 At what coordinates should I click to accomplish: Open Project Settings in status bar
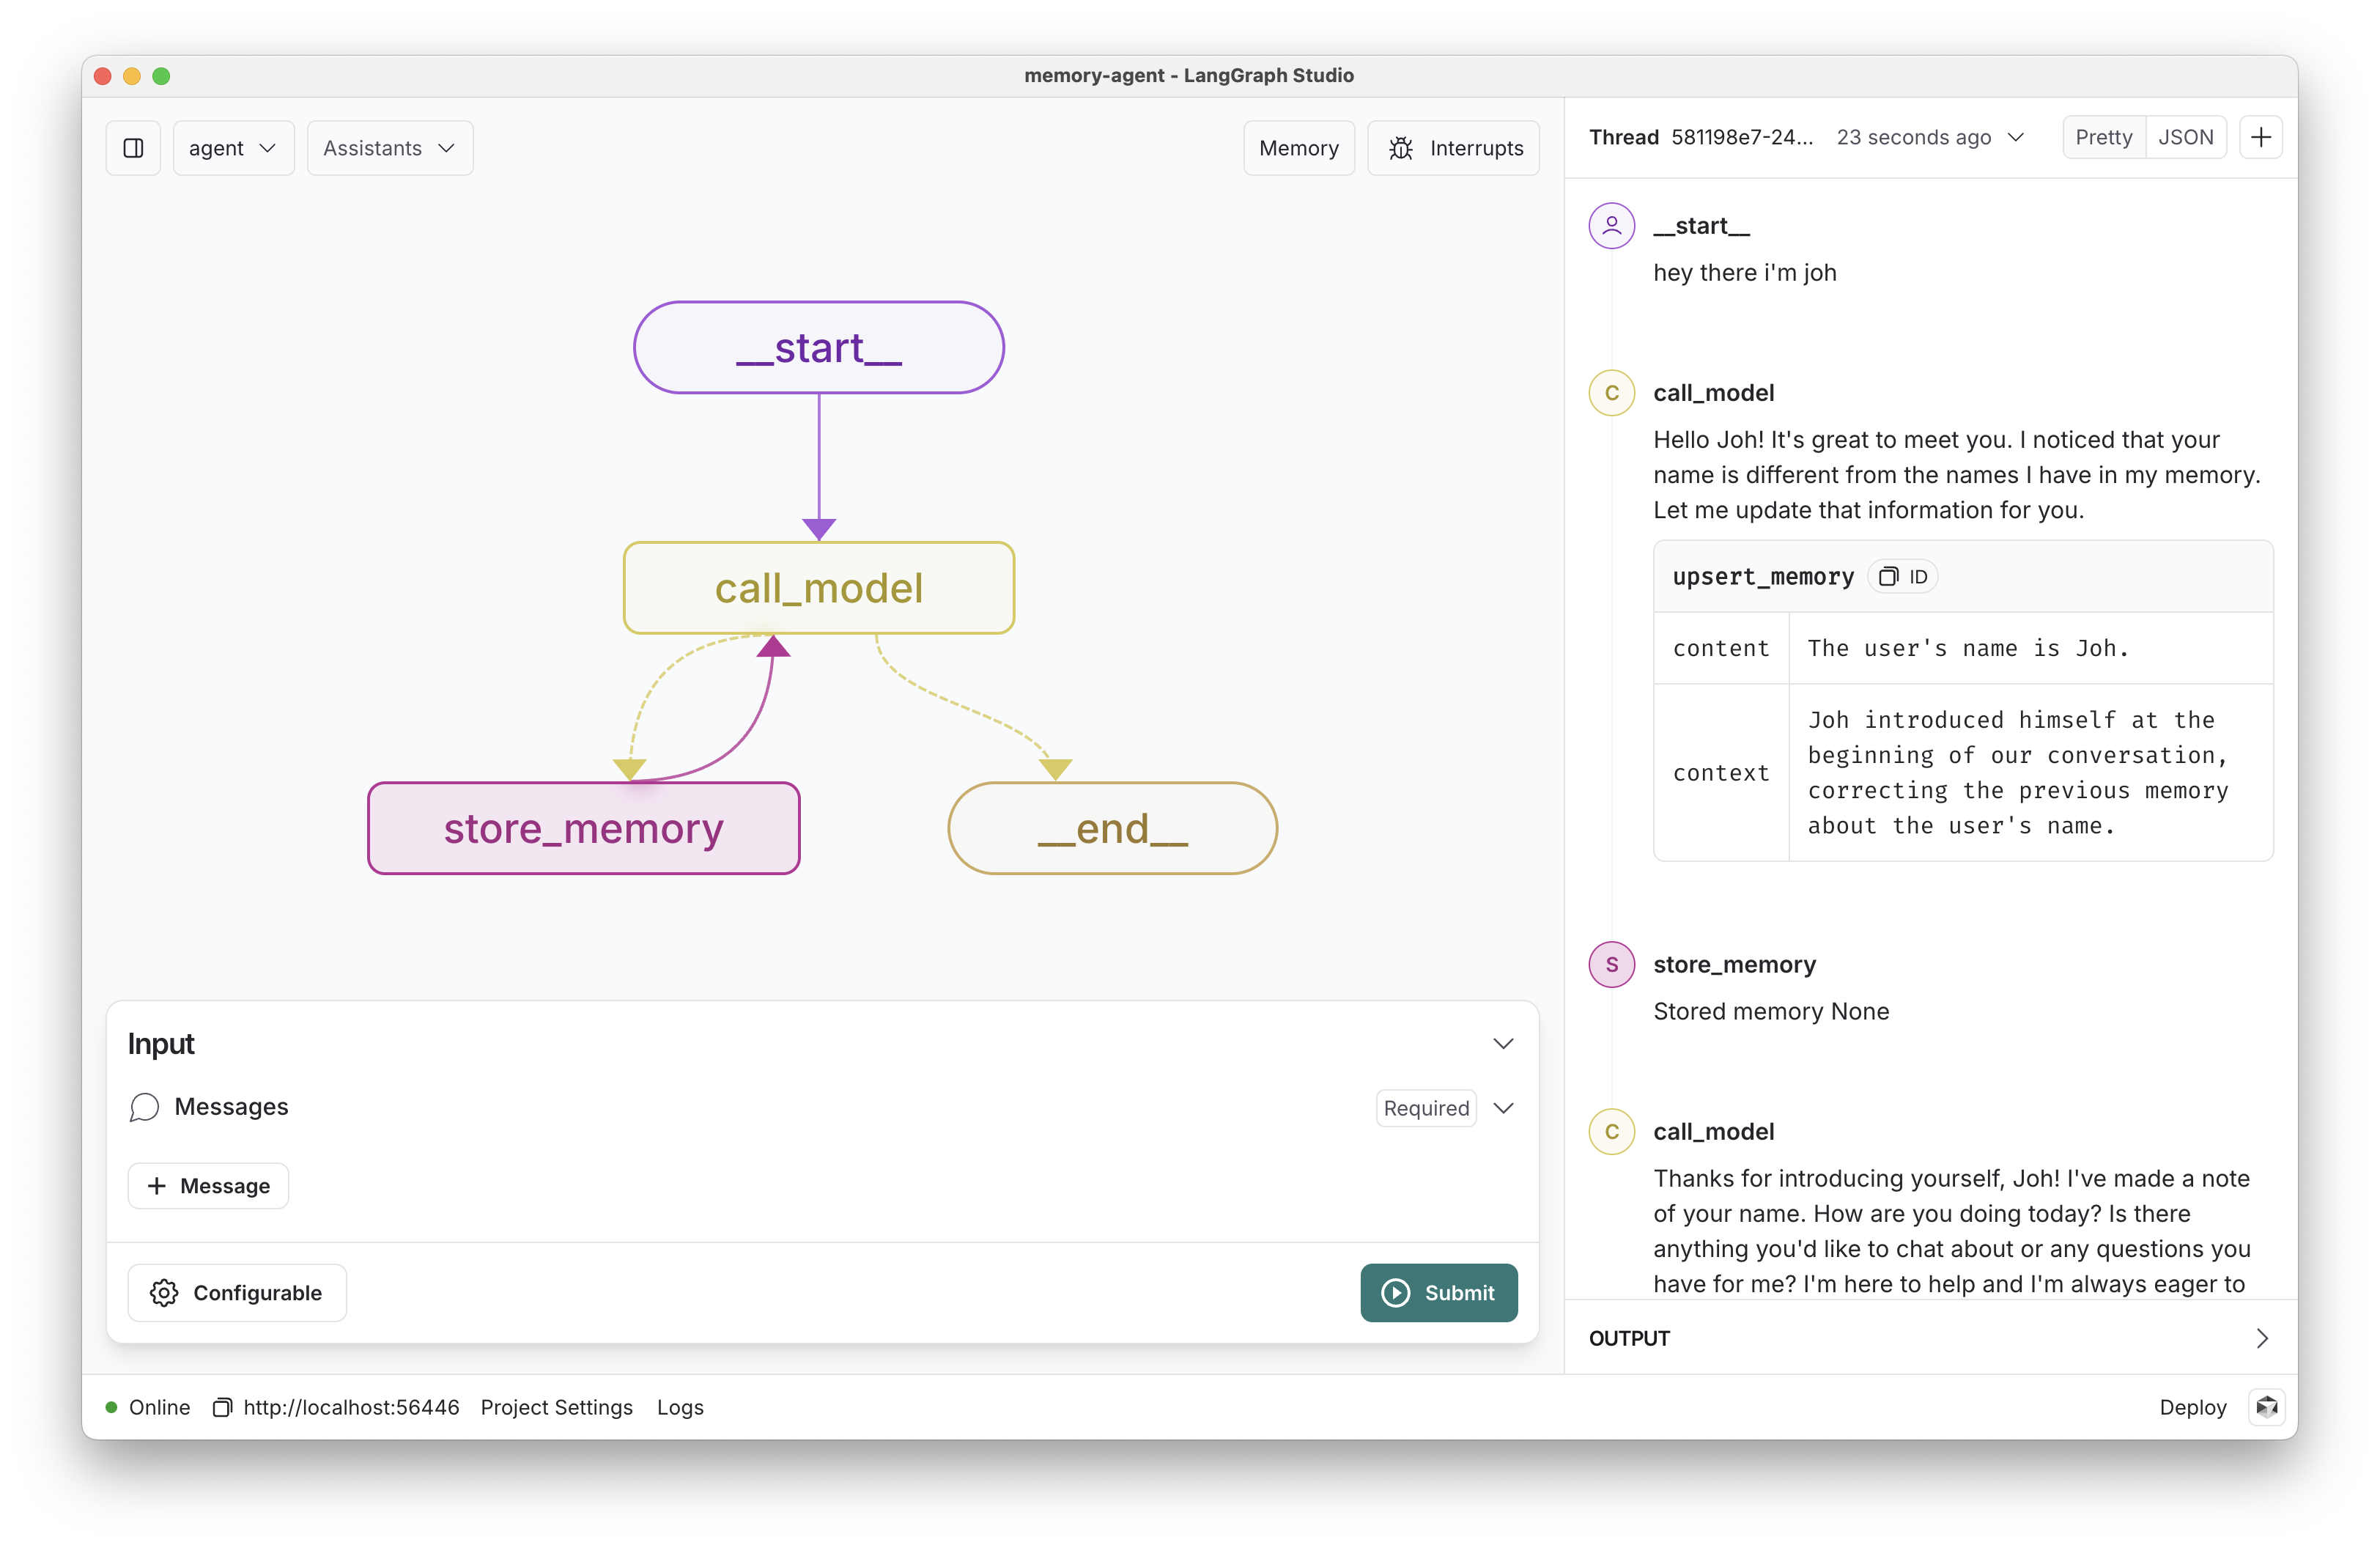point(556,1407)
